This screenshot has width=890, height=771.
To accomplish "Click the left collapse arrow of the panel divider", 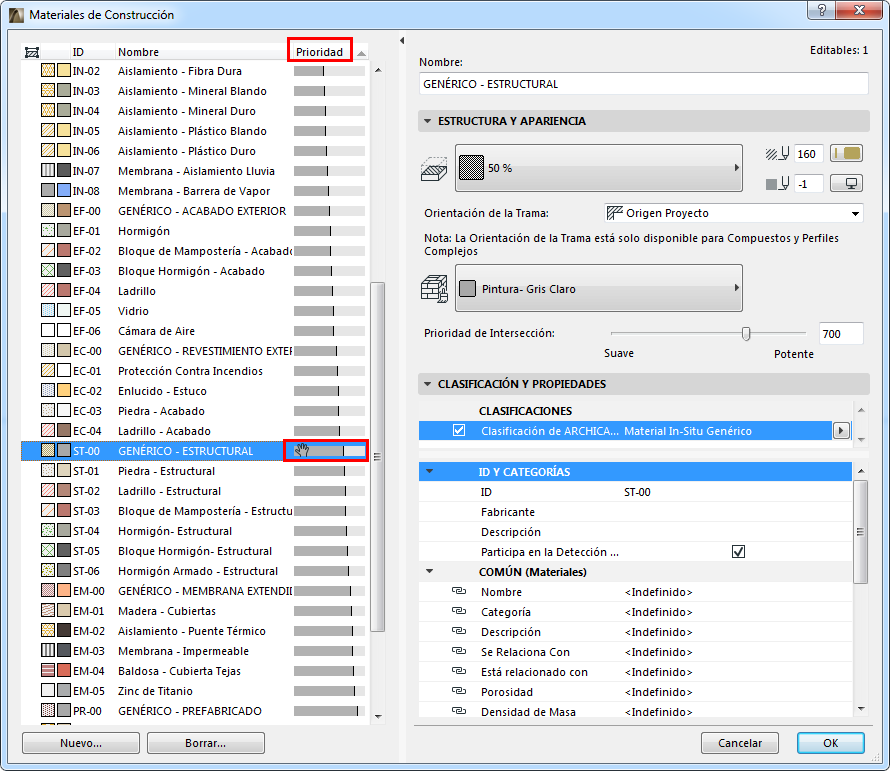I will [x=402, y=40].
